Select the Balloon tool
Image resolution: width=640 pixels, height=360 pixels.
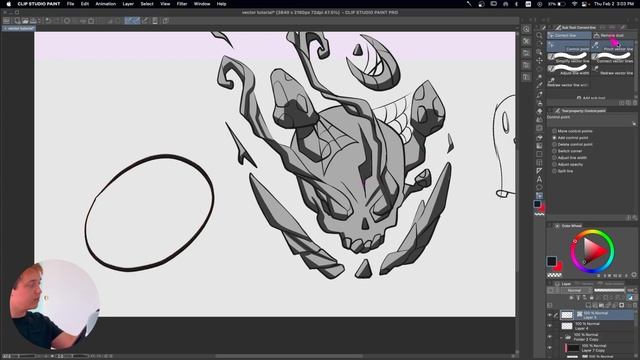[539, 187]
